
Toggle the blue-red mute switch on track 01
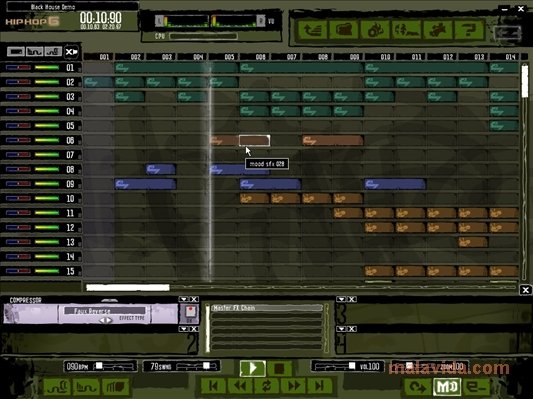[x=18, y=67]
